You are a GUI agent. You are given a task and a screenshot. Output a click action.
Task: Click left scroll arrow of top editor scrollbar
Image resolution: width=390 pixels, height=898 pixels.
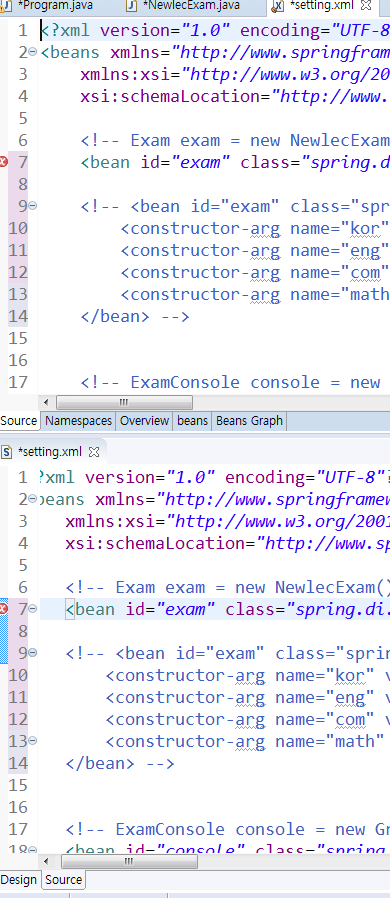point(46,403)
